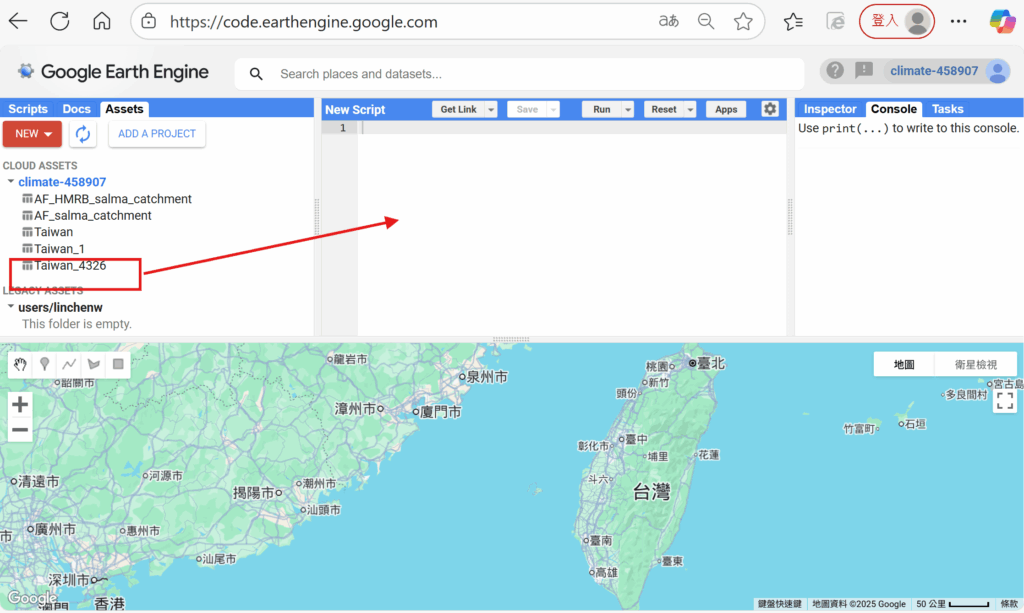Bookmark this page with the star icon
The height and width of the screenshot is (613, 1024).
(743, 22)
